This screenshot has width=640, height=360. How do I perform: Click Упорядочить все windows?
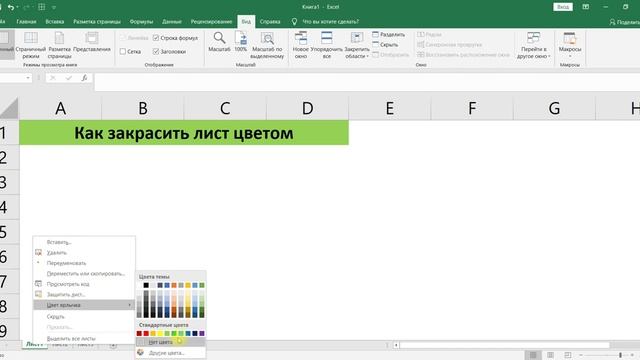point(327,44)
